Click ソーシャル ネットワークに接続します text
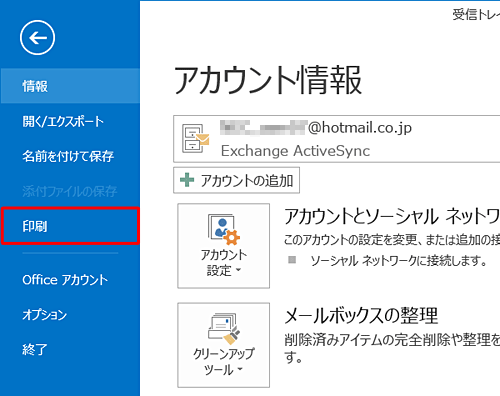 pos(399,260)
